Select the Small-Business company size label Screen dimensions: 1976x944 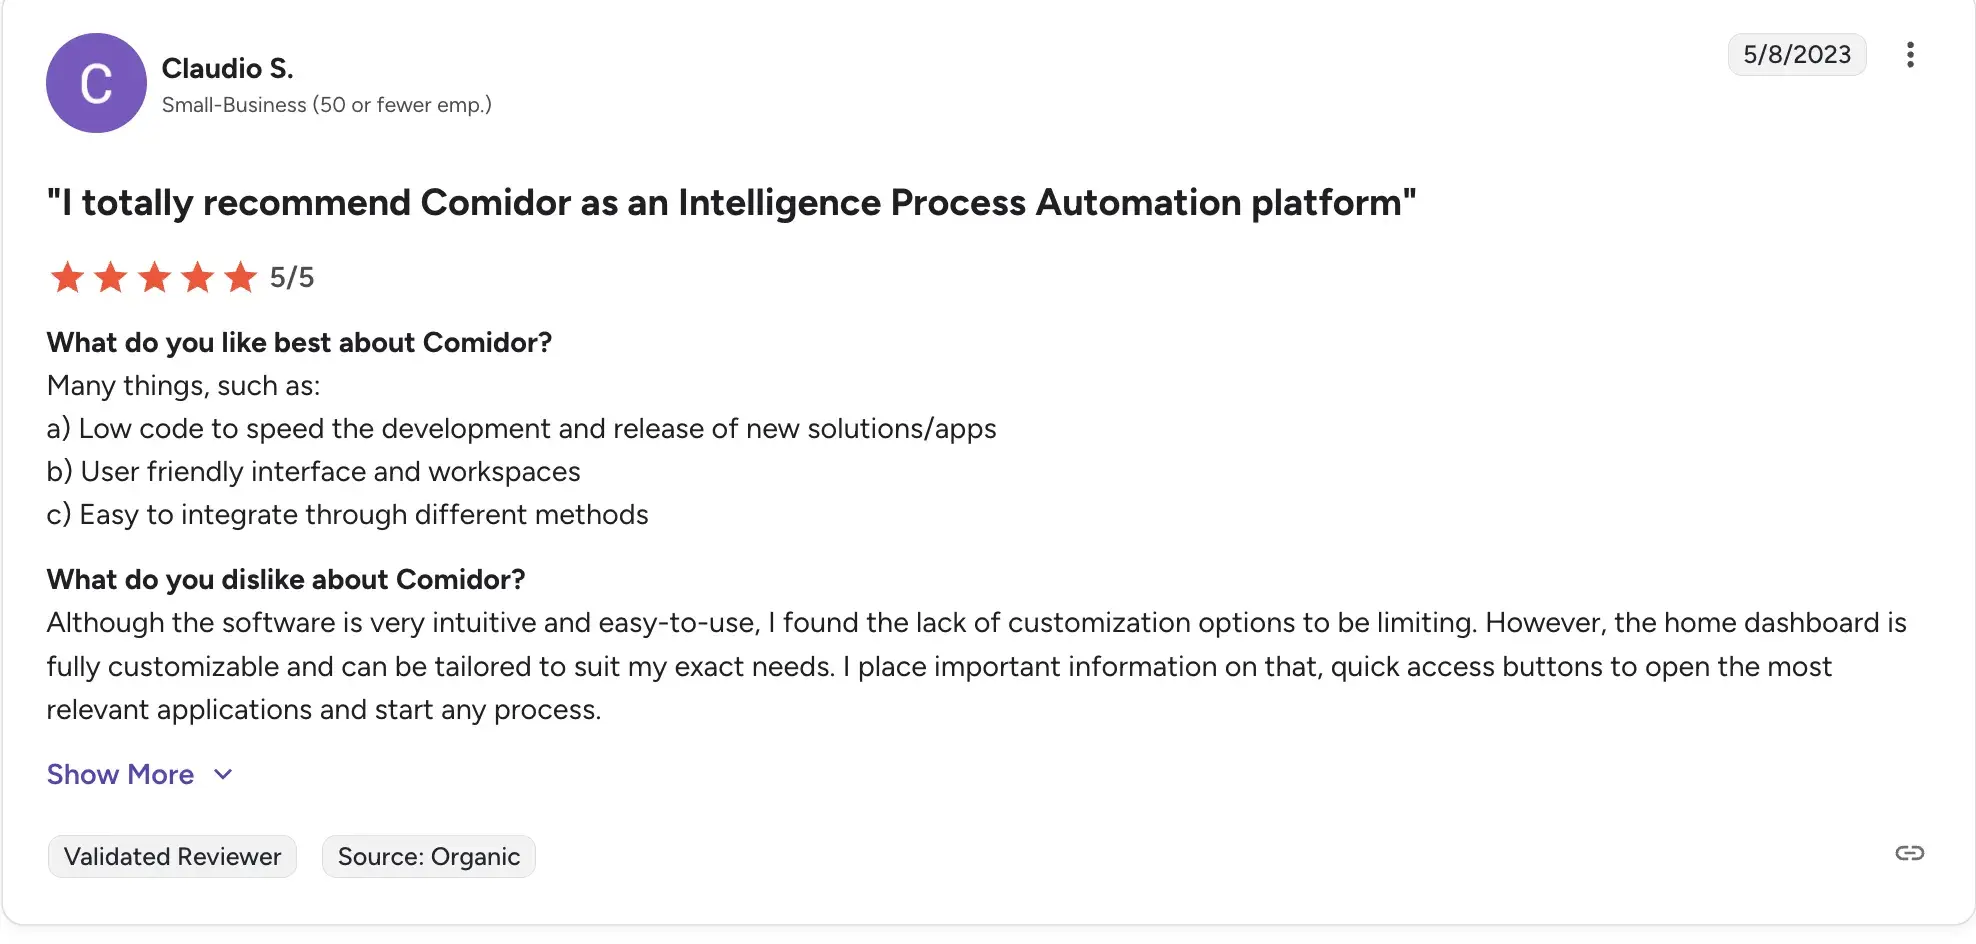tap(327, 104)
